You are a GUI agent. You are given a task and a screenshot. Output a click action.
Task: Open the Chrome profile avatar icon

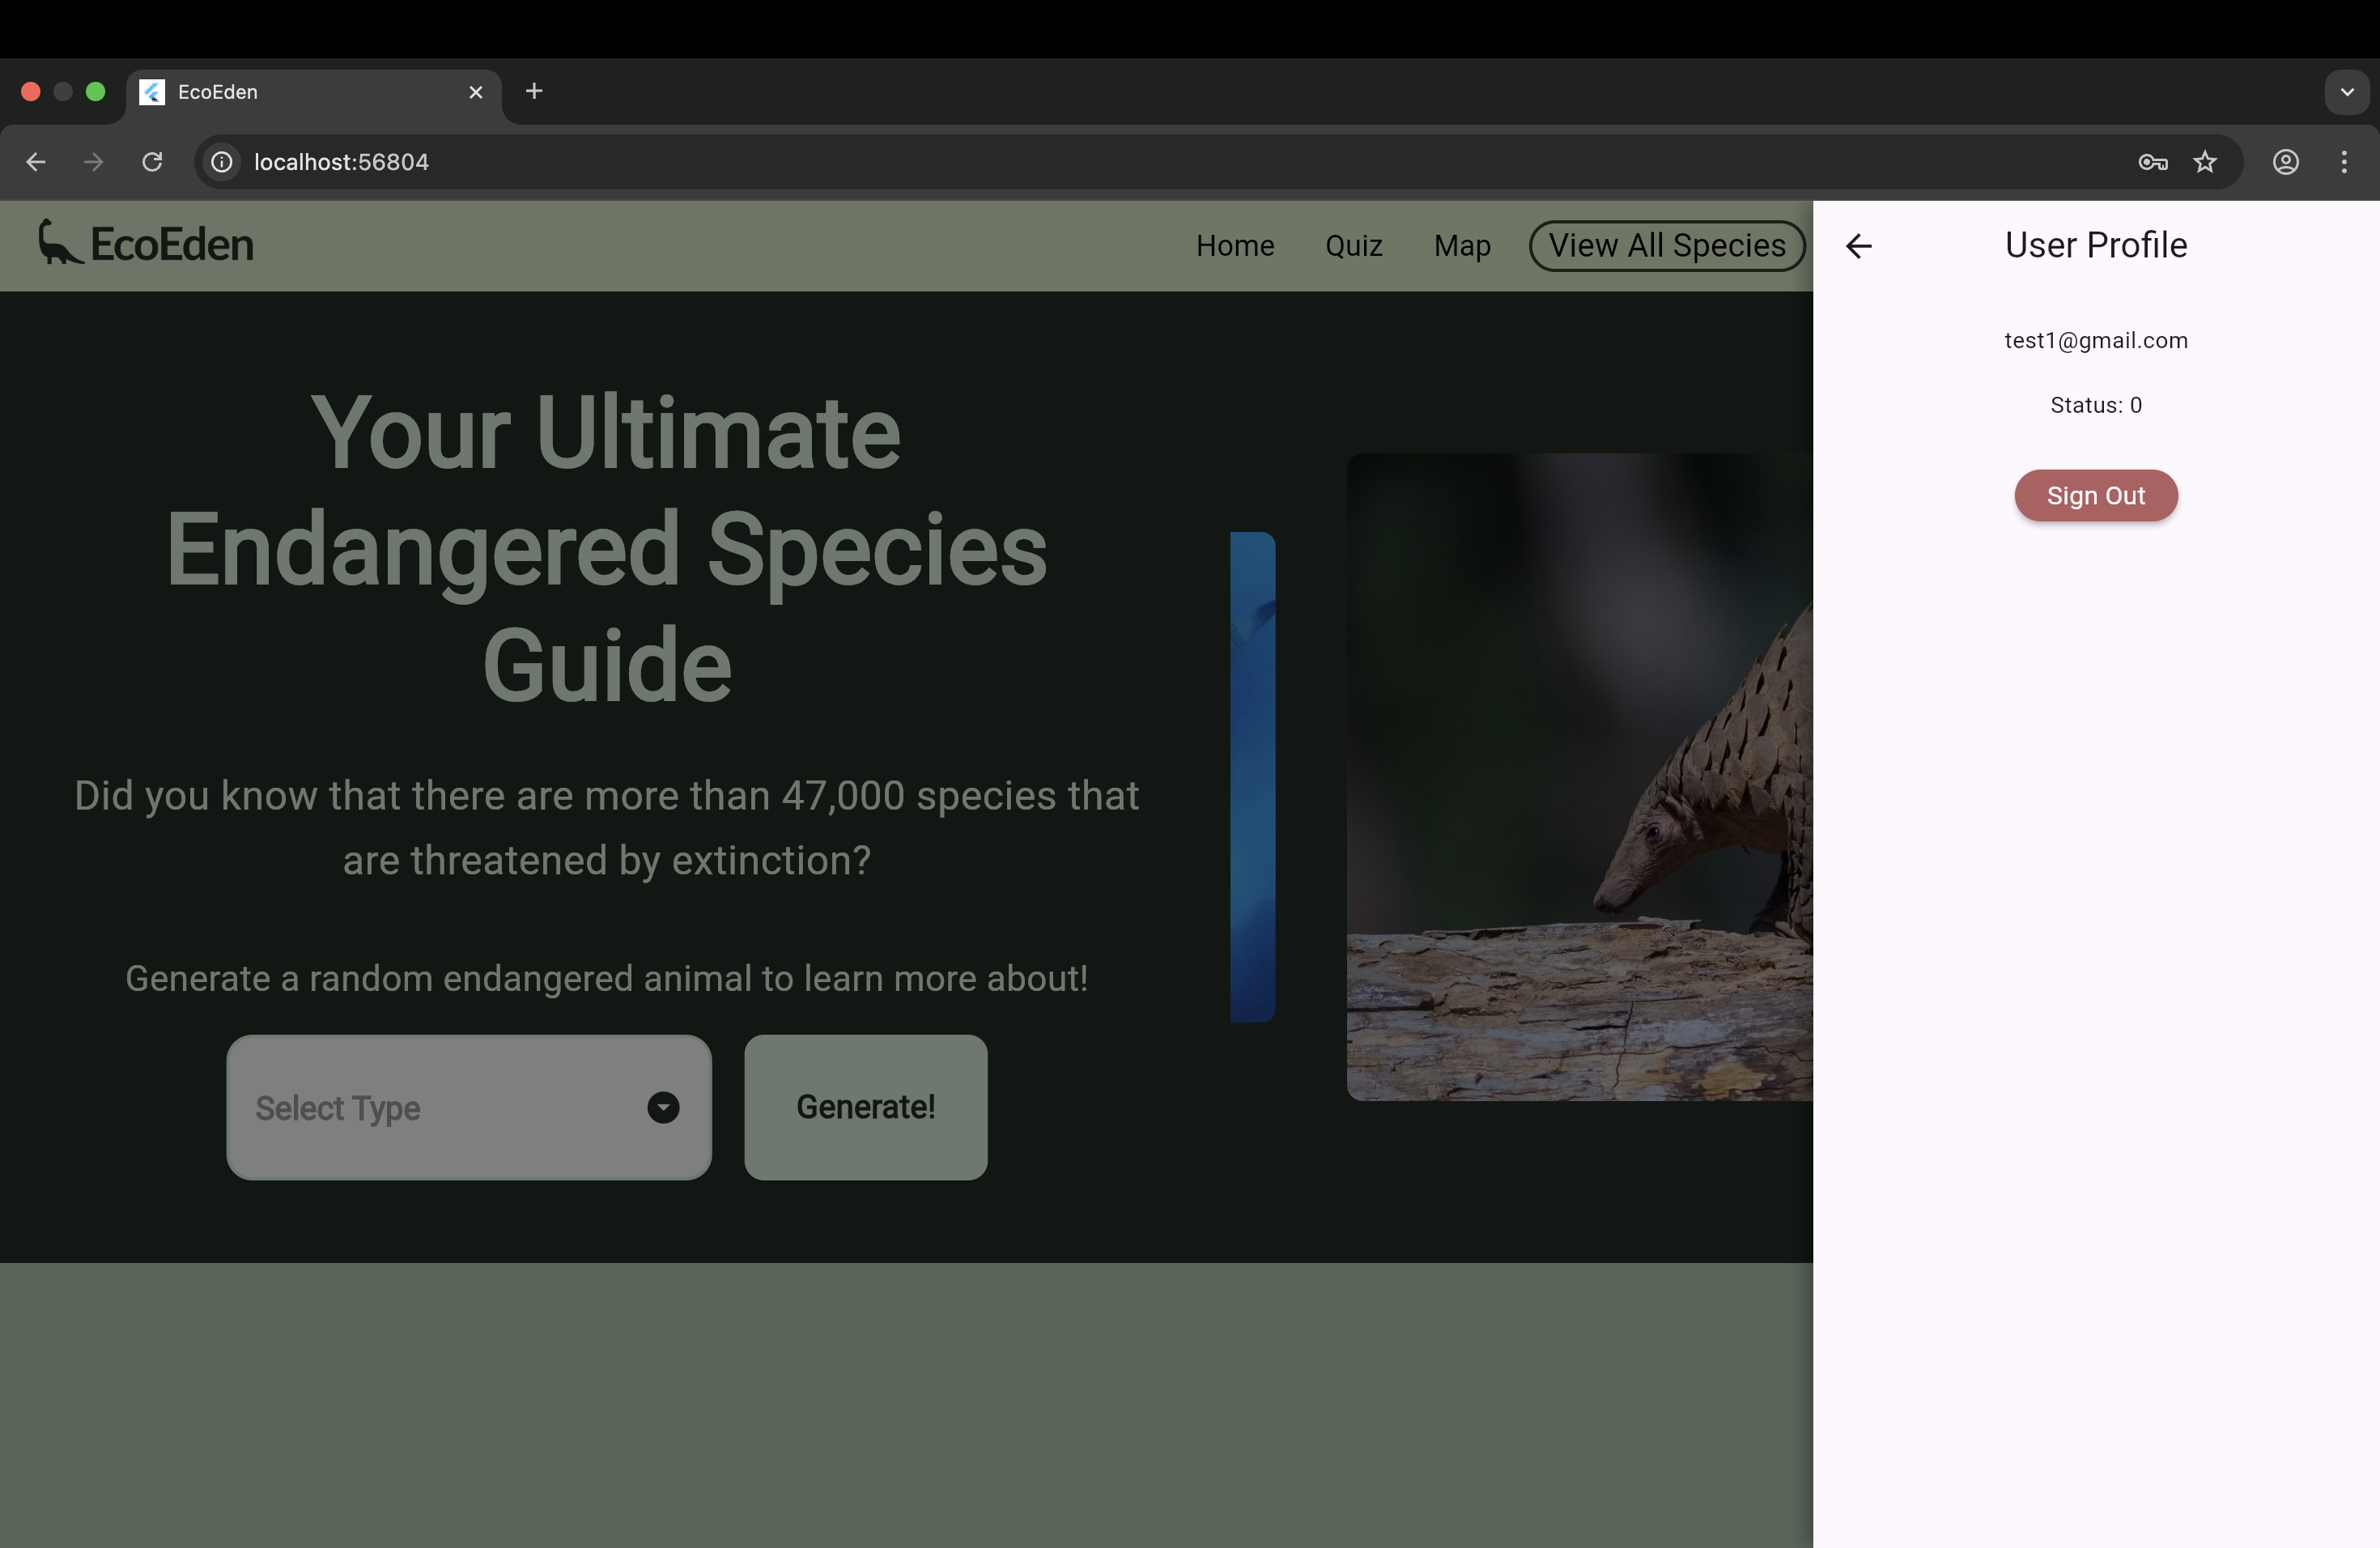click(x=2286, y=162)
